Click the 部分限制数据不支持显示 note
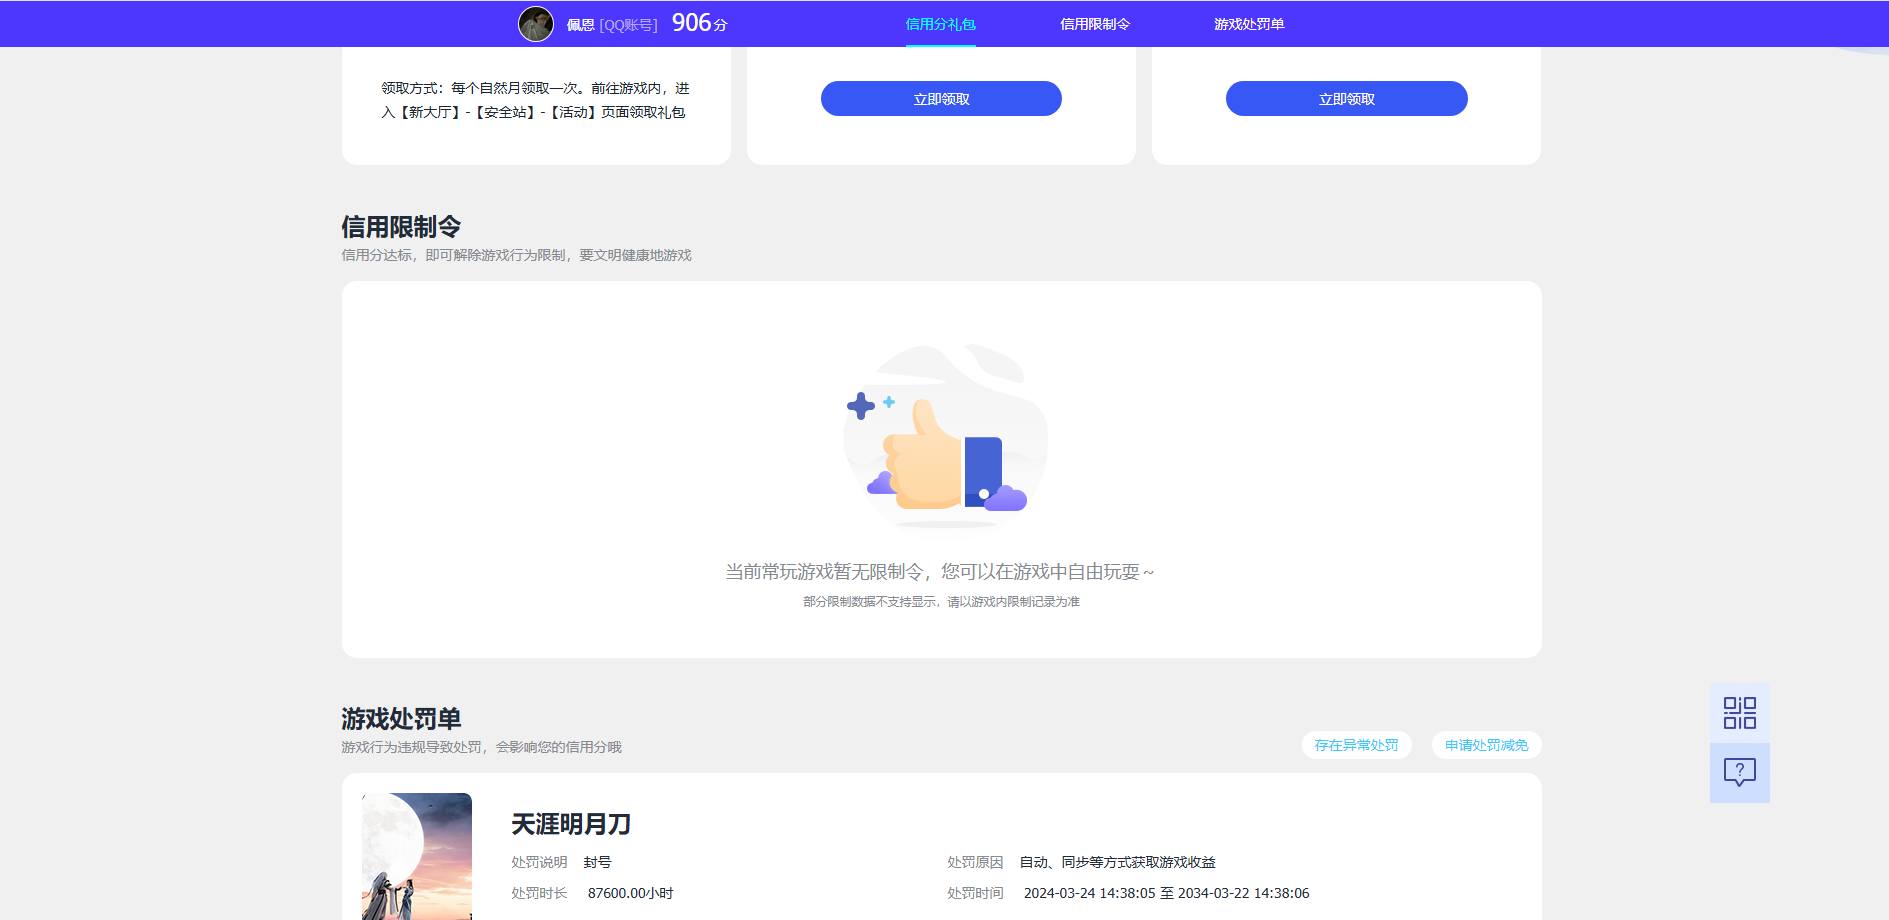This screenshot has width=1889, height=920. (x=941, y=602)
